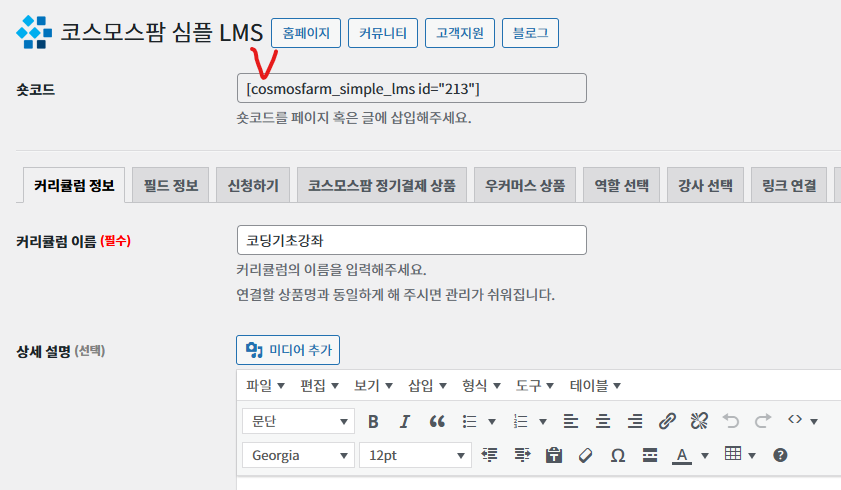Remove link with unlink icon

click(699, 421)
